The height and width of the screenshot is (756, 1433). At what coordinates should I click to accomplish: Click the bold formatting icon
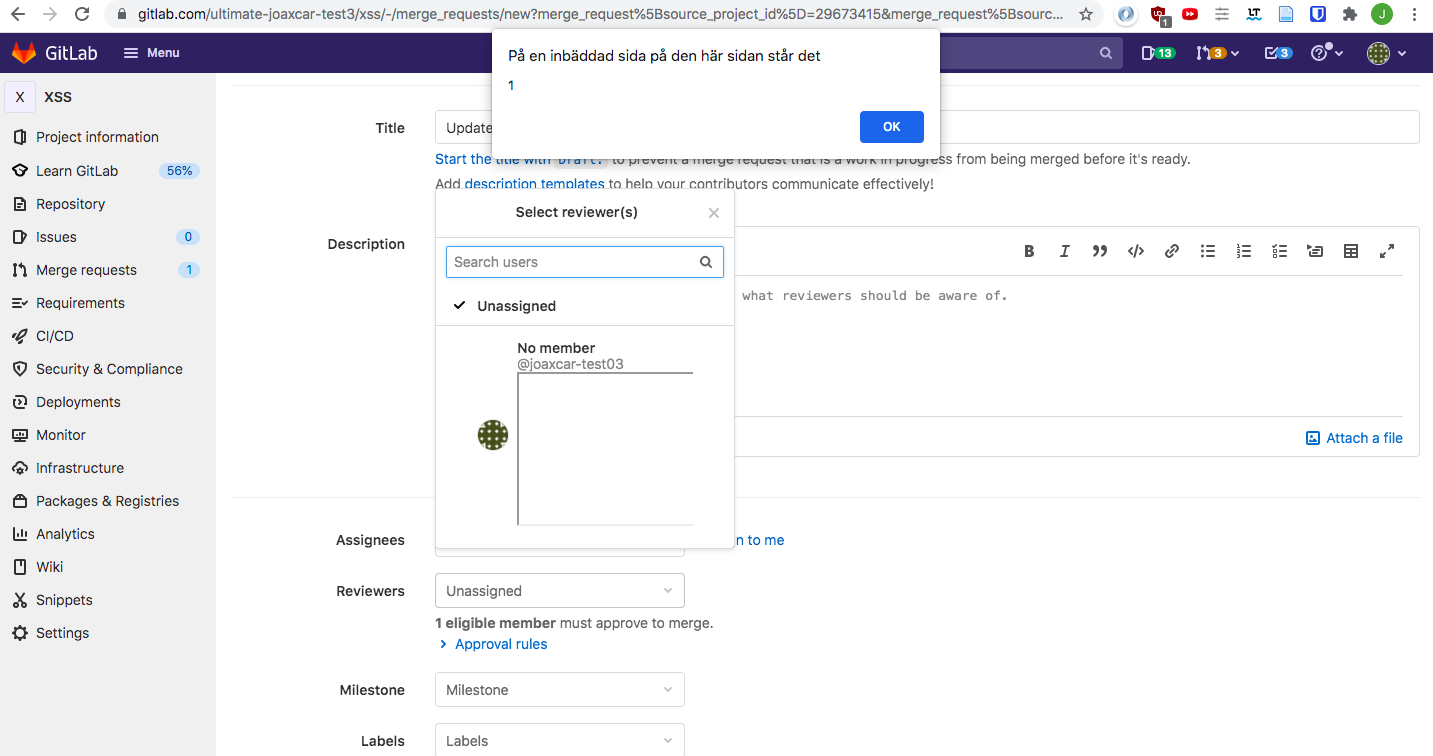[1029, 251]
